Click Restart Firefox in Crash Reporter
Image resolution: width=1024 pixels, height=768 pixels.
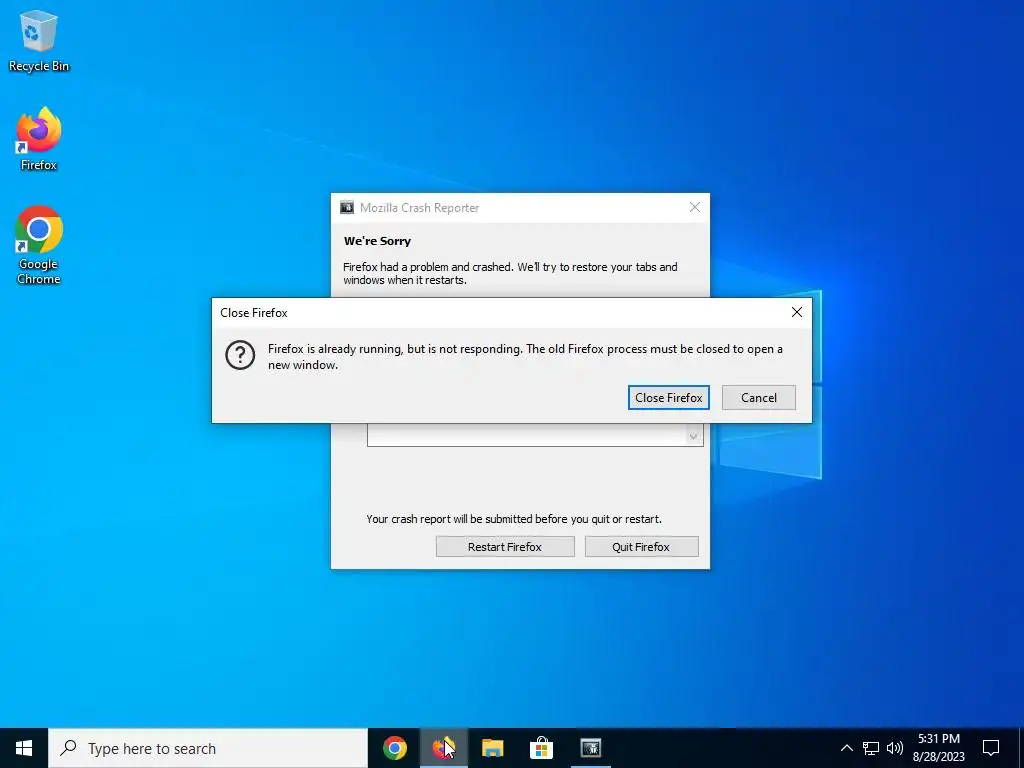505,547
